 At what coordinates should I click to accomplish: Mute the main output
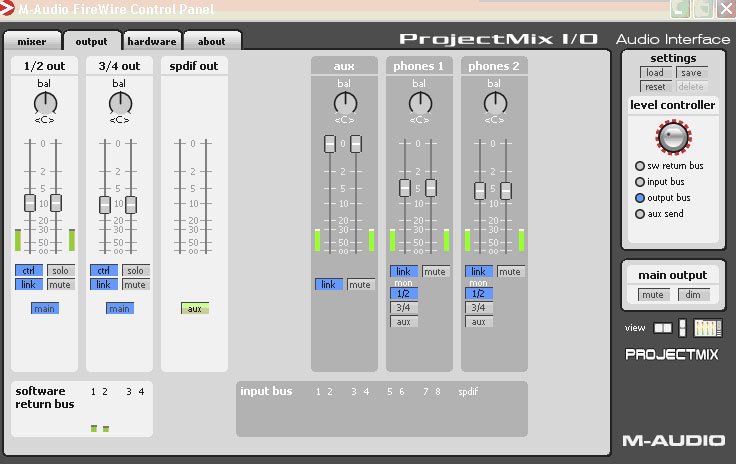point(653,295)
